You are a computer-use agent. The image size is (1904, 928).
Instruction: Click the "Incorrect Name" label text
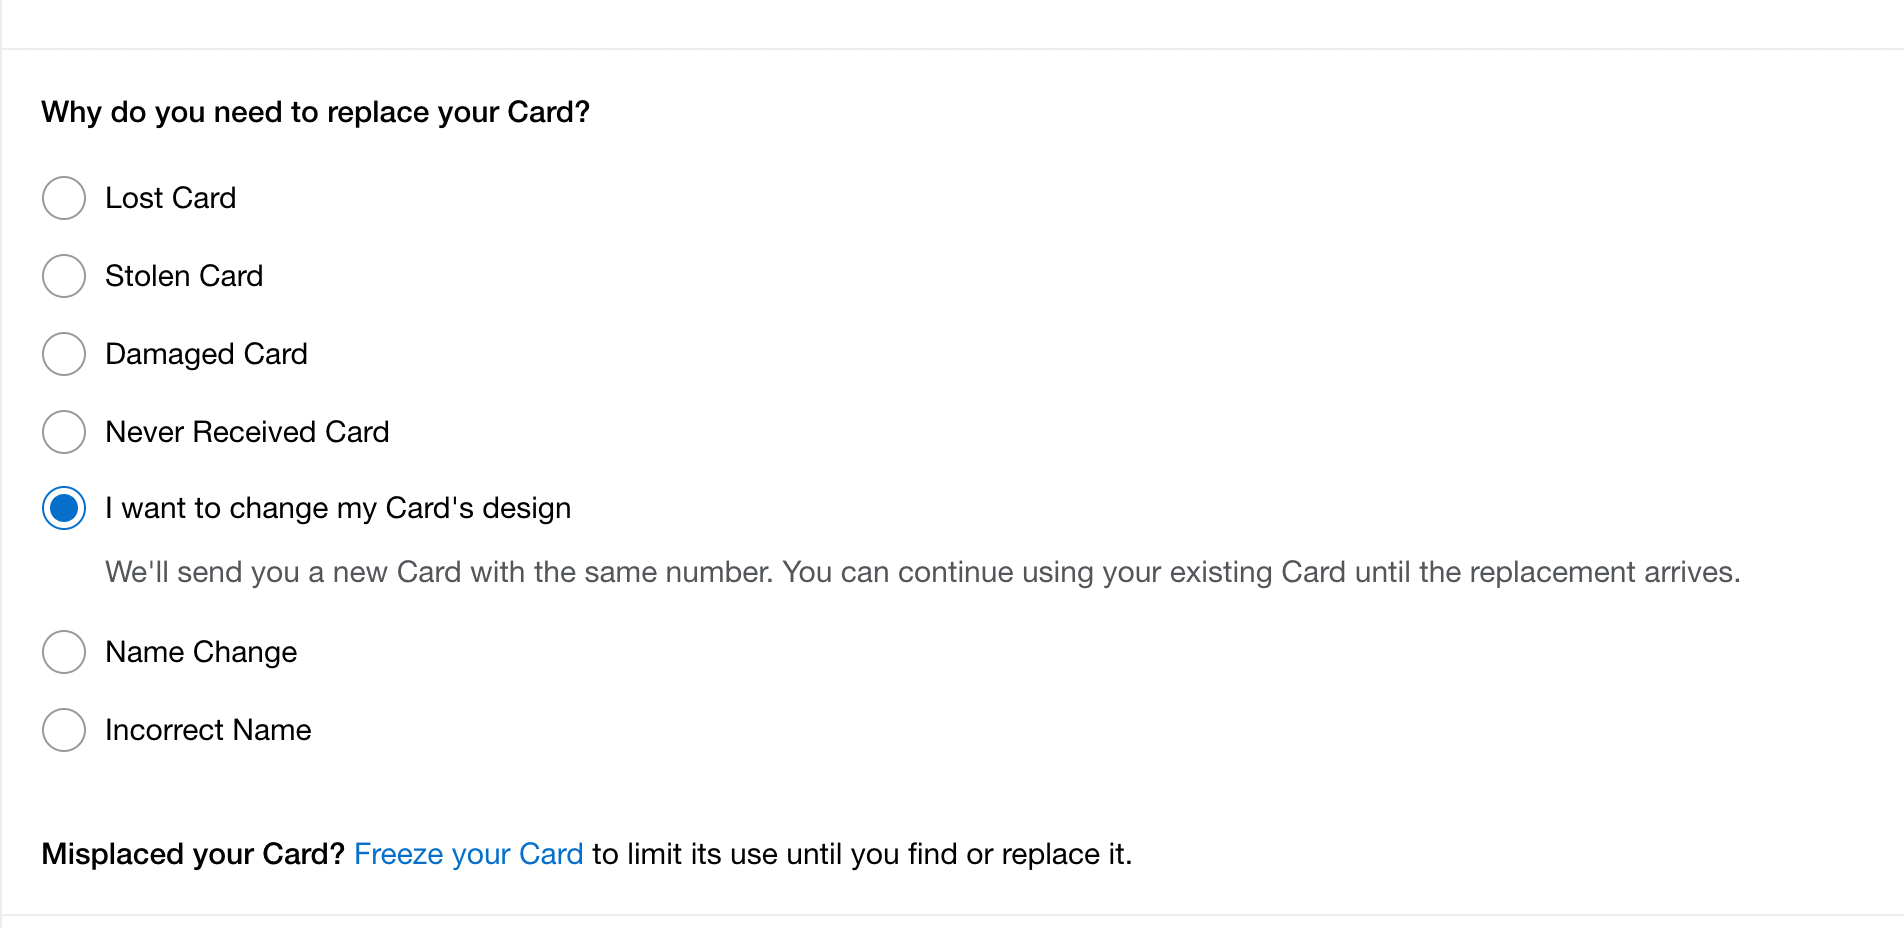[208, 730]
